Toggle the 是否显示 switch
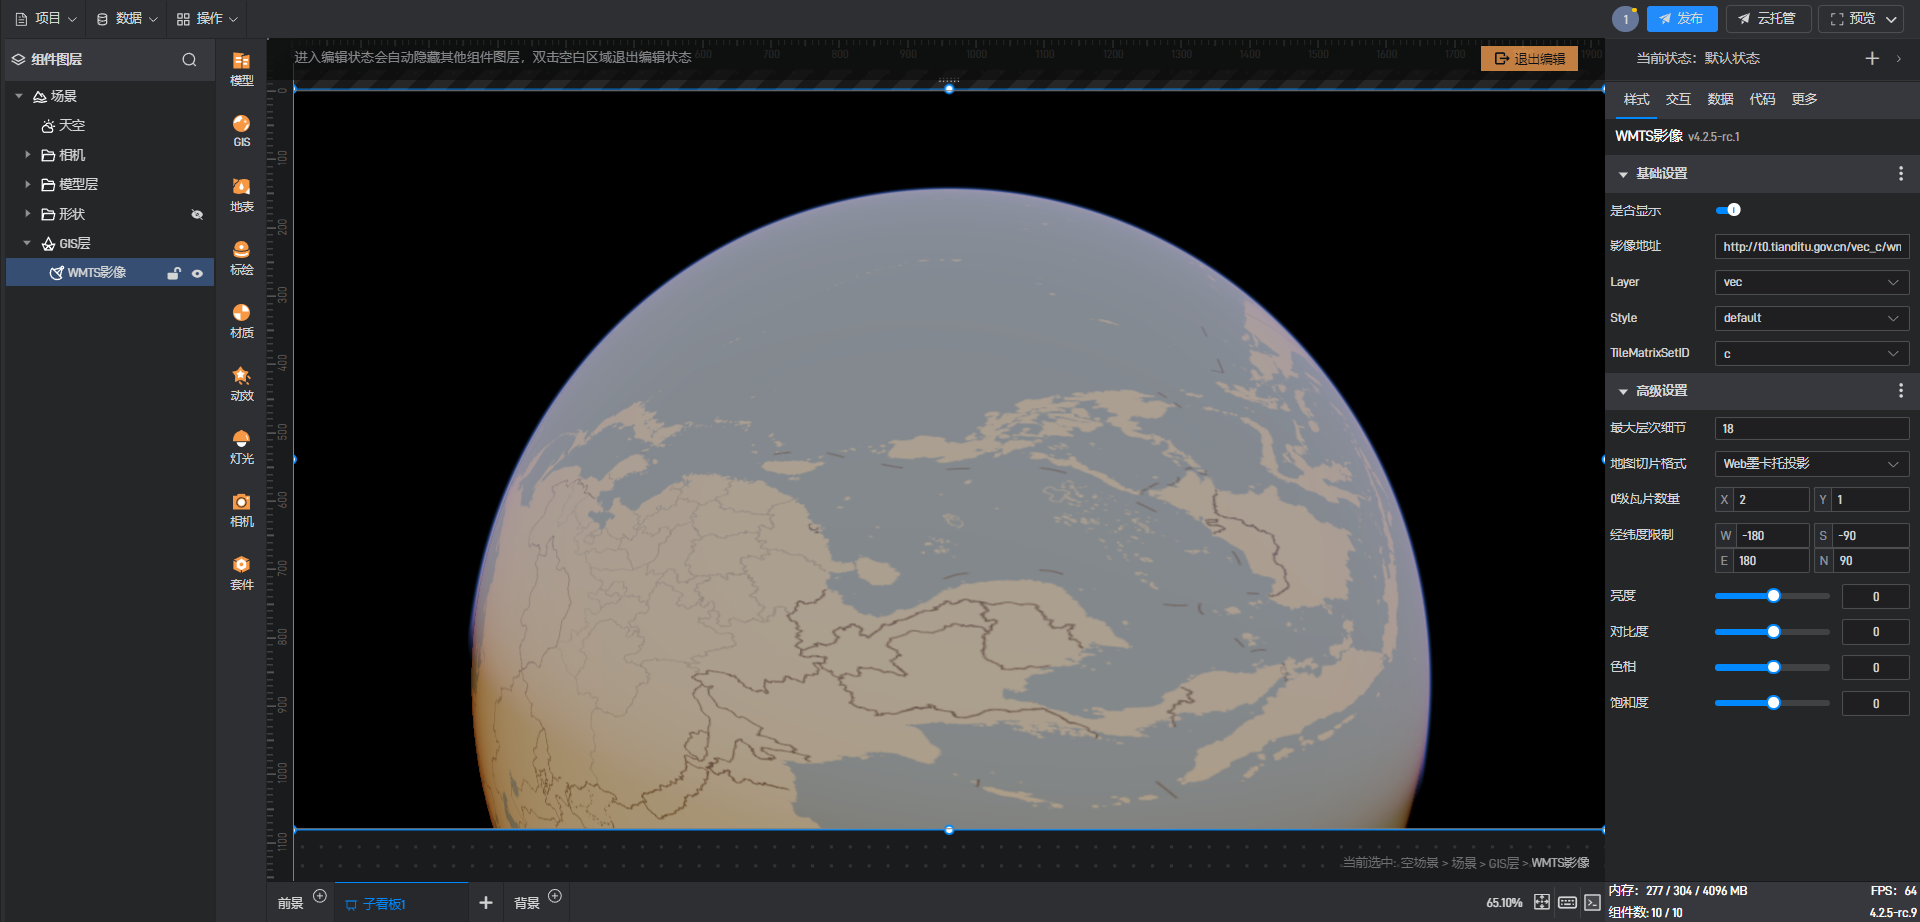Viewport: 1920px width, 922px height. click(1728, 210)
